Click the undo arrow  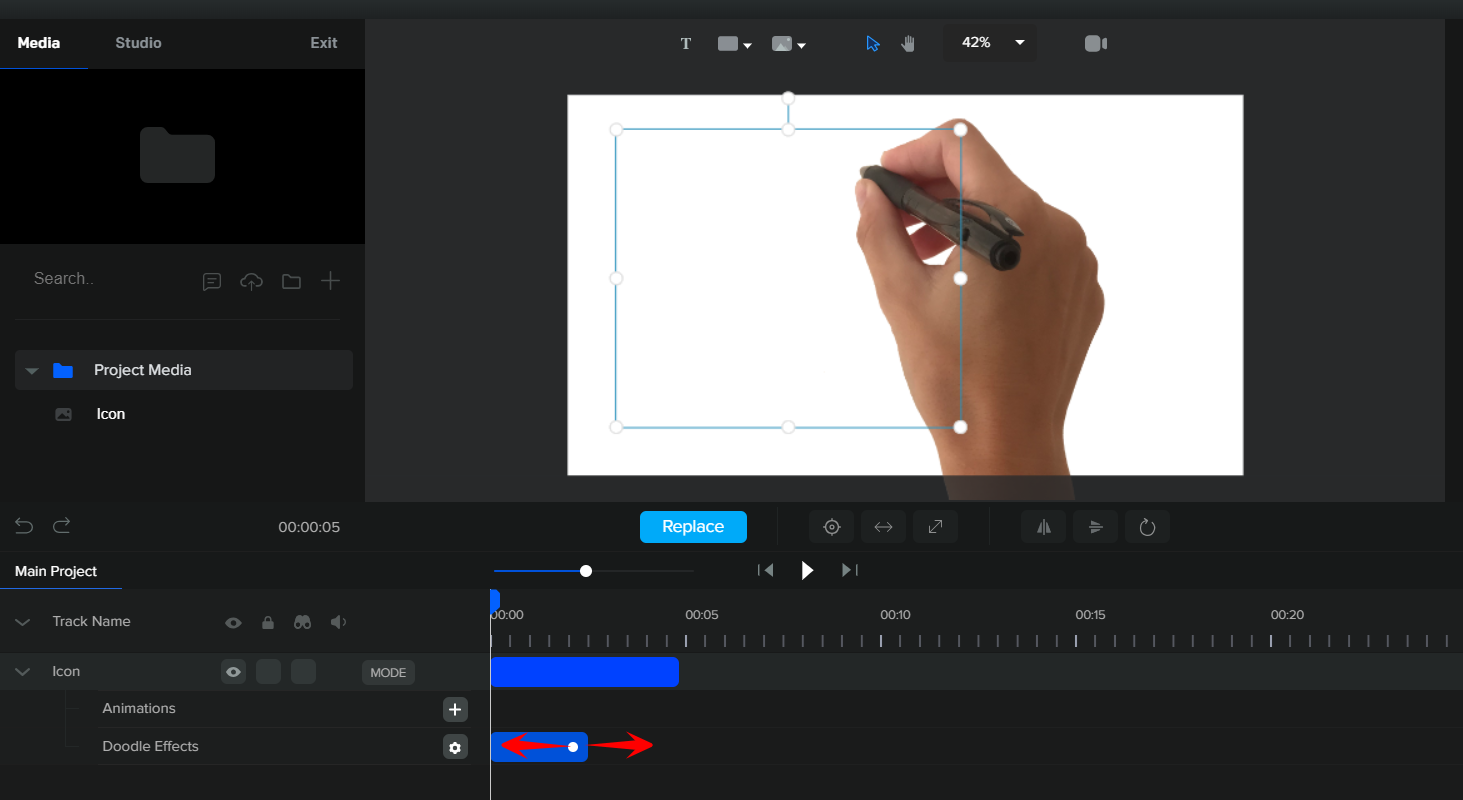24,526
